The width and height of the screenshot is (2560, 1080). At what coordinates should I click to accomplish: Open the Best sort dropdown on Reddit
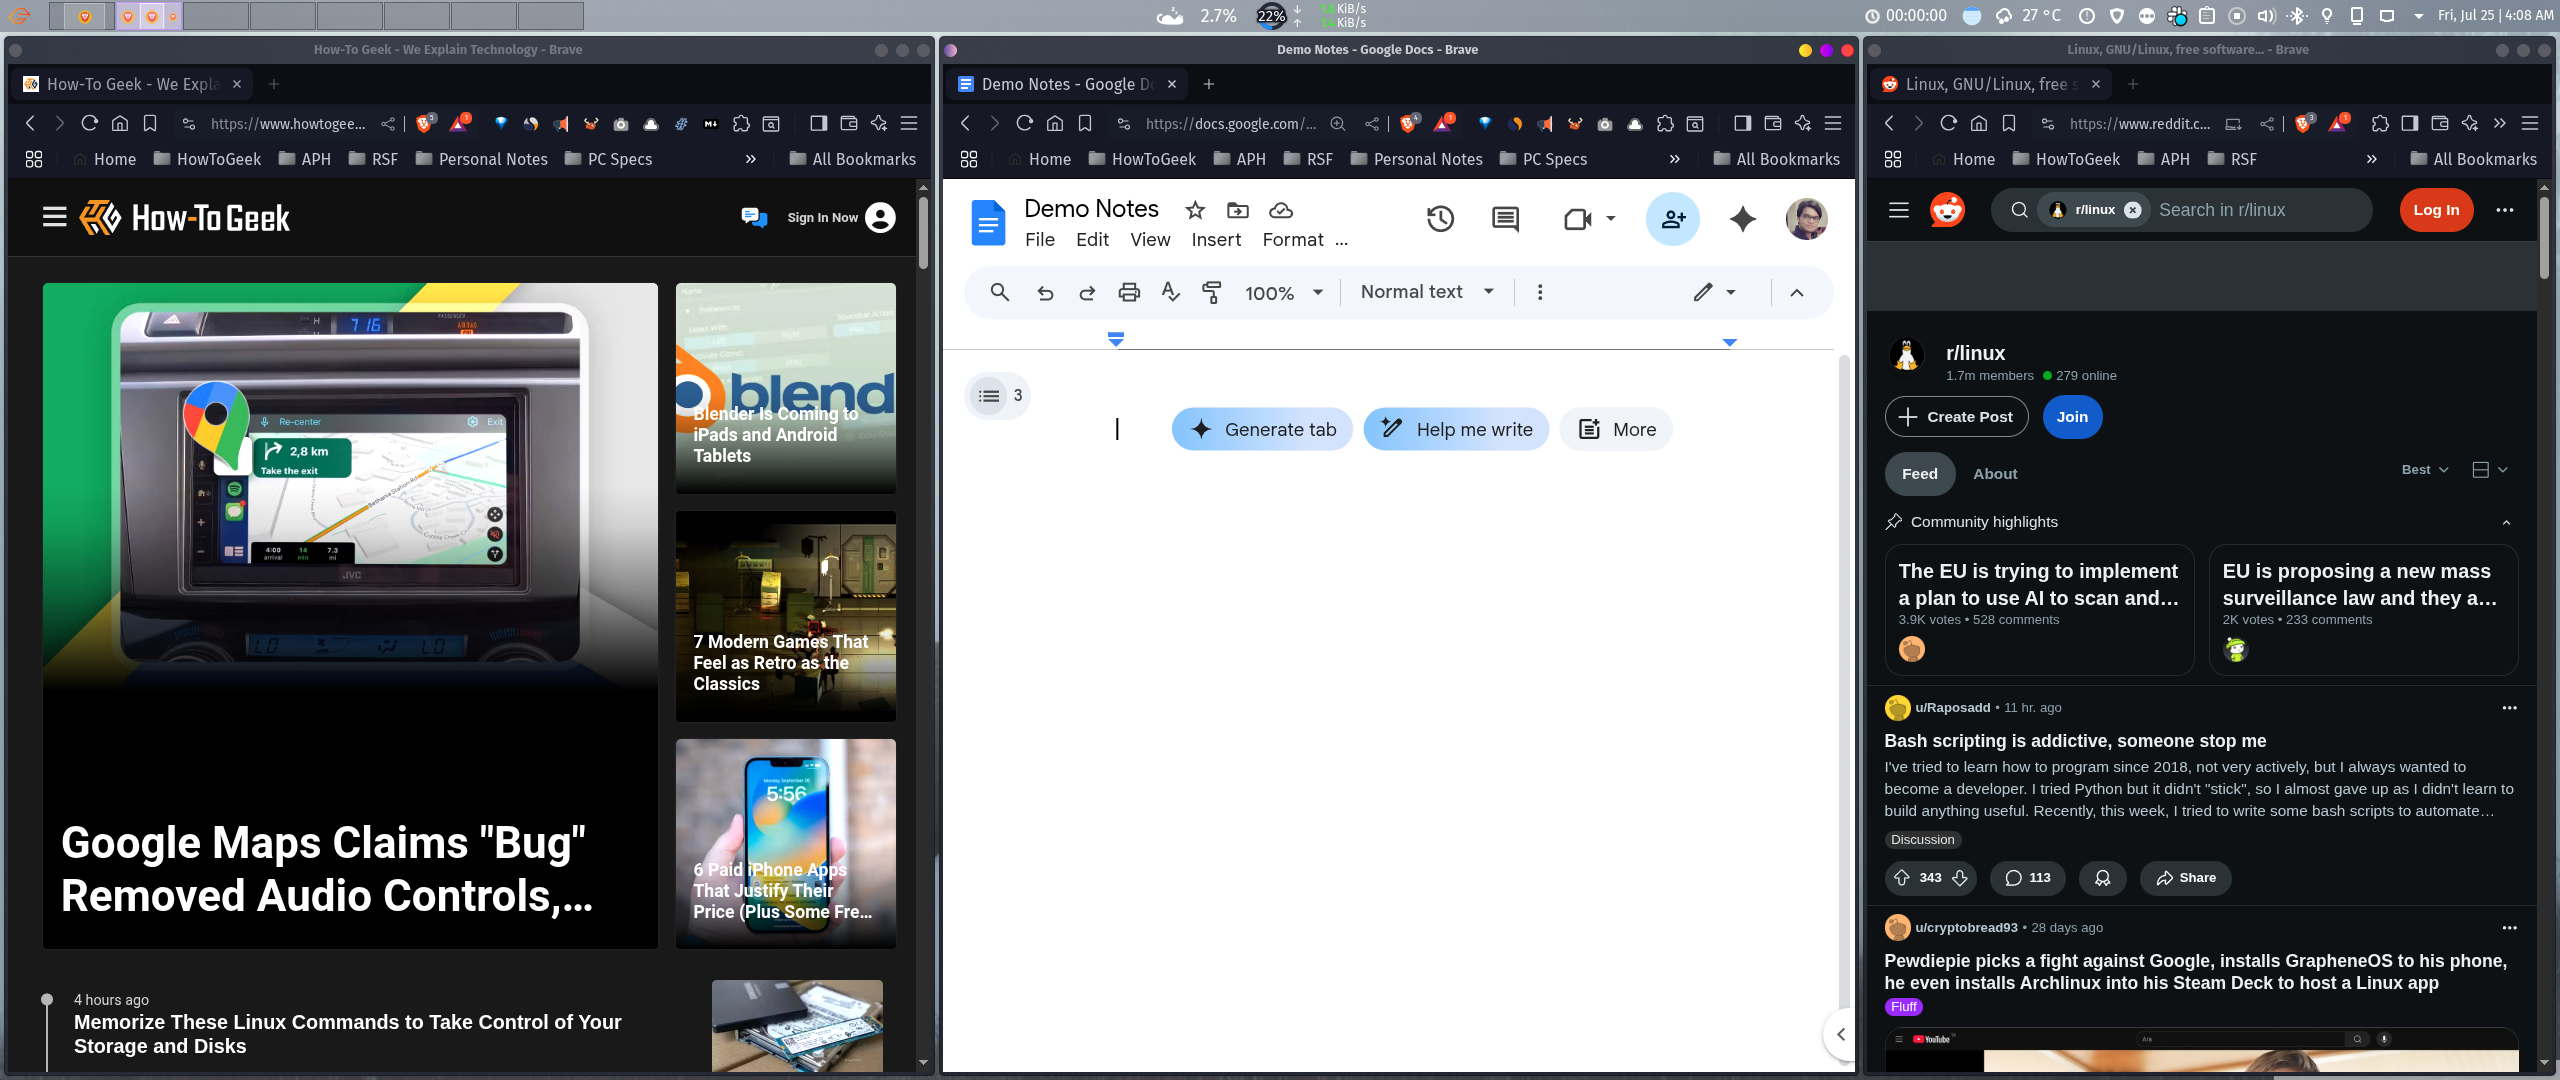pyautogui.click(x=2424, y=468)
